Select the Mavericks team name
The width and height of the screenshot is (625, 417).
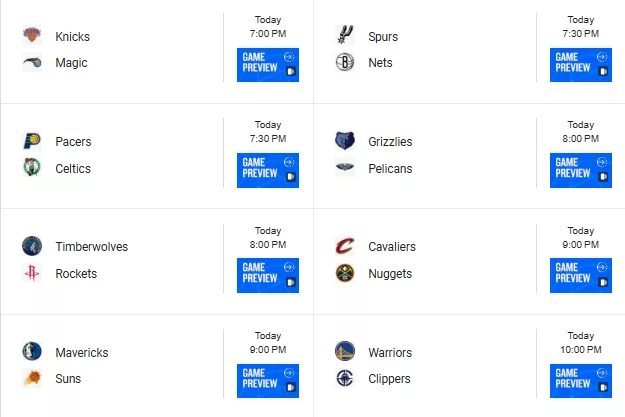[x=82, y=352]
